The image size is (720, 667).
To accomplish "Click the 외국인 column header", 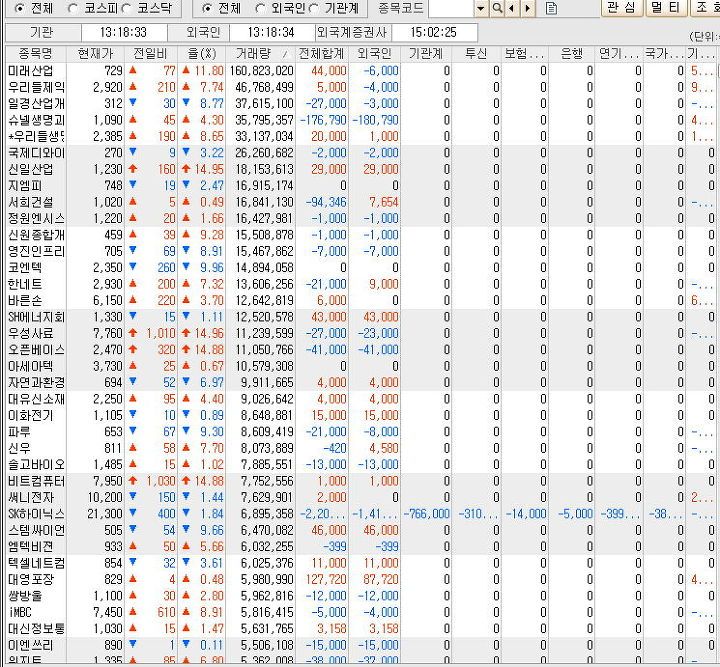I will (375, 54).
